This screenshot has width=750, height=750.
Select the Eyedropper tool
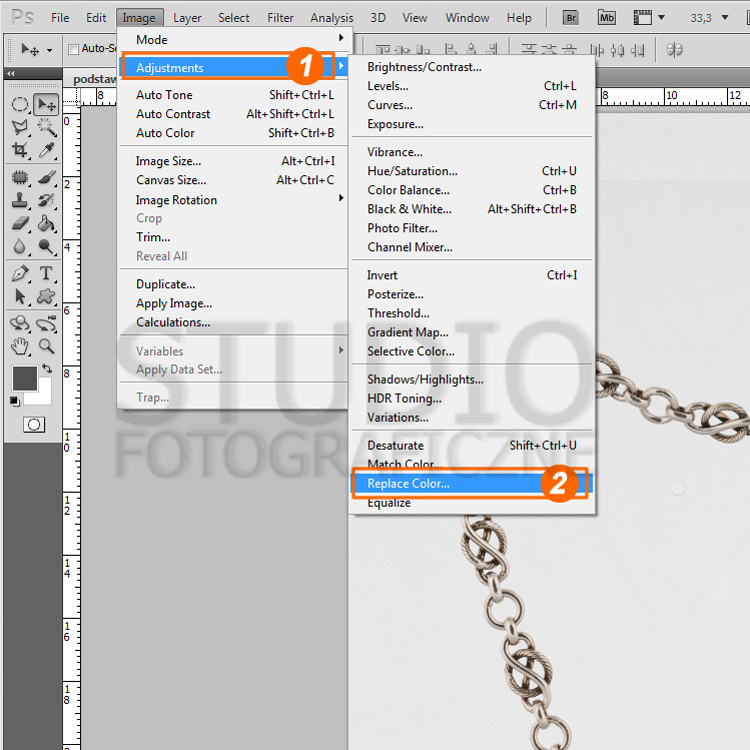pos(46,150)
